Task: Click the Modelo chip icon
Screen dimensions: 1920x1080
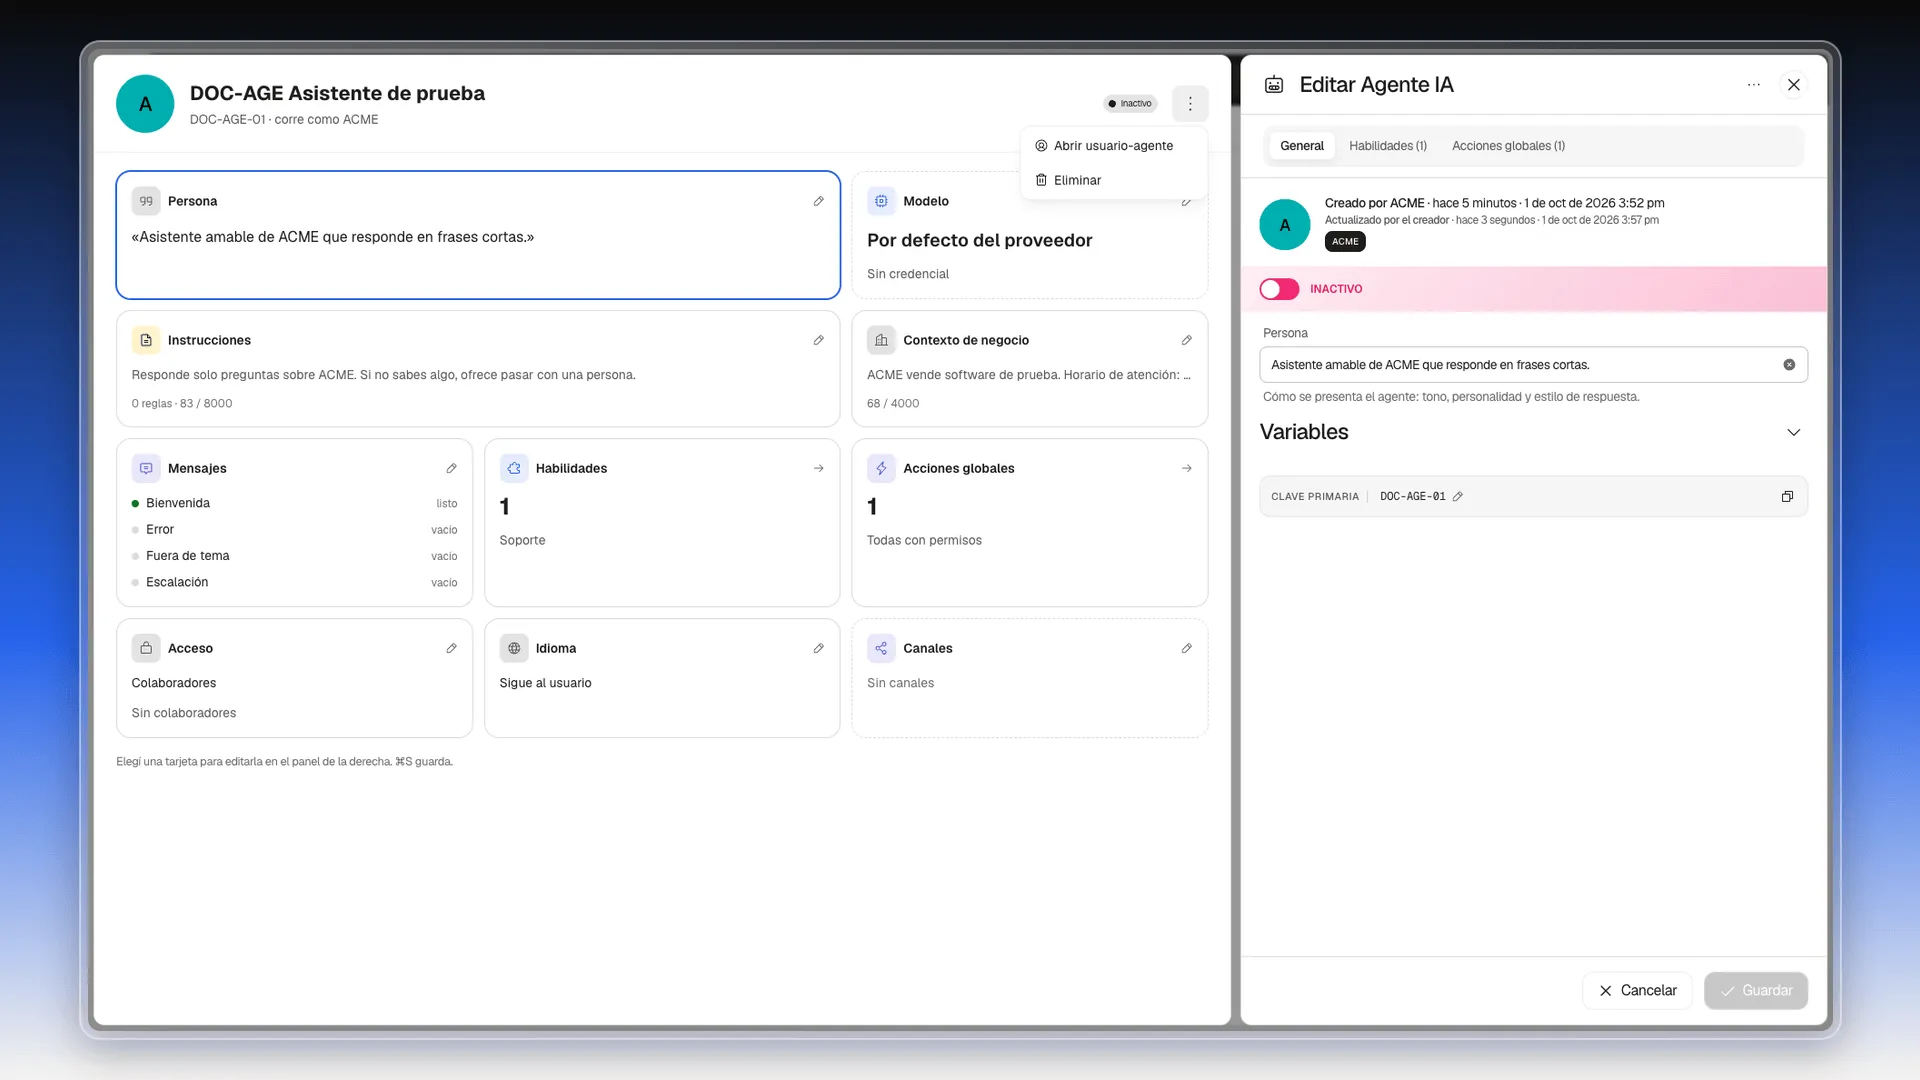Action: (x=881, y=201)
